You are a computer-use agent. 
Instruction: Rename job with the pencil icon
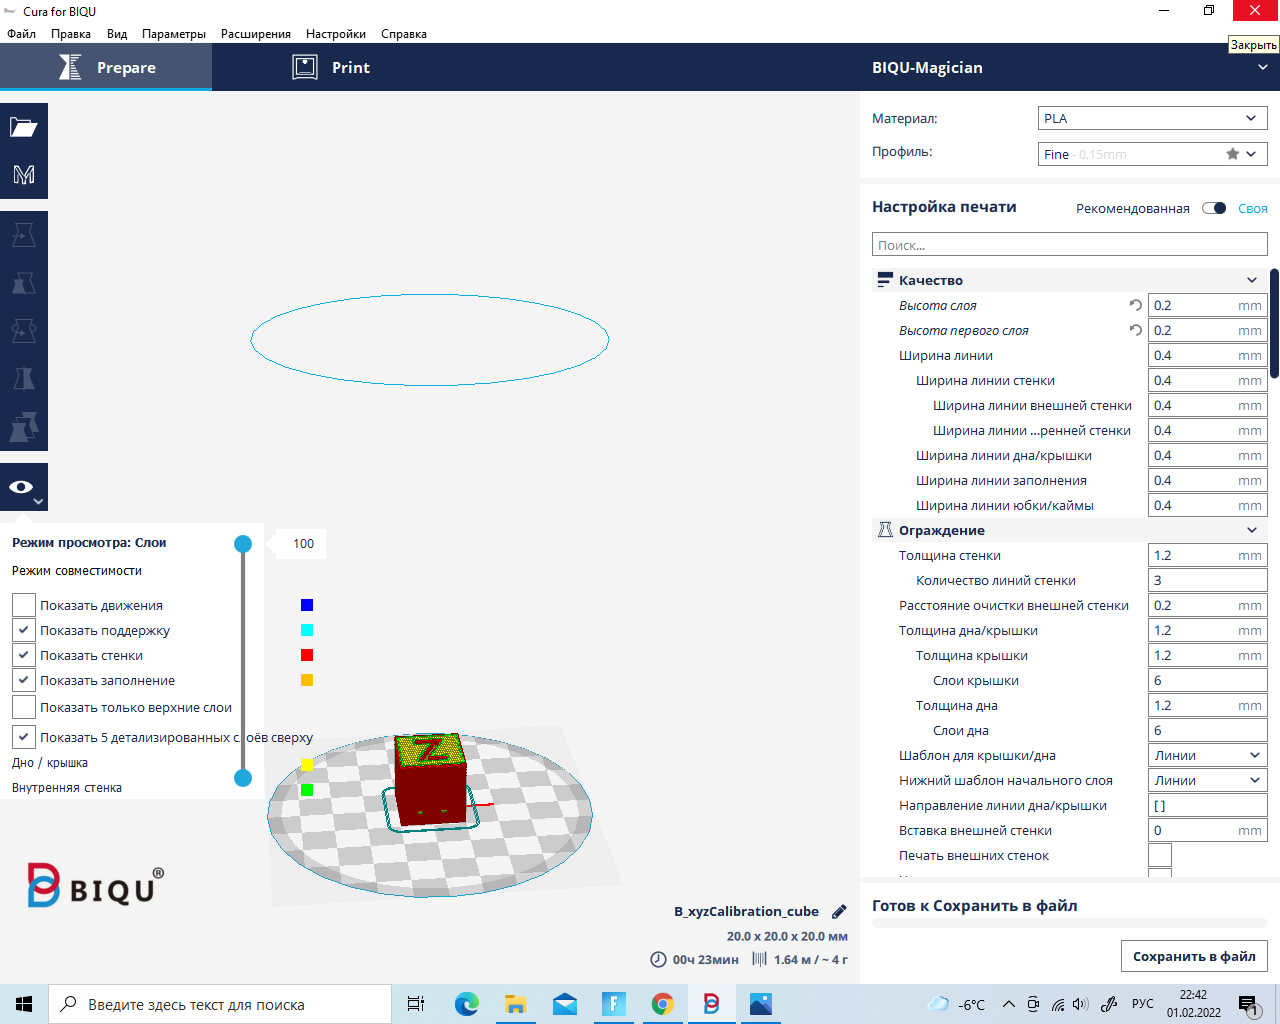coord(839,911)
